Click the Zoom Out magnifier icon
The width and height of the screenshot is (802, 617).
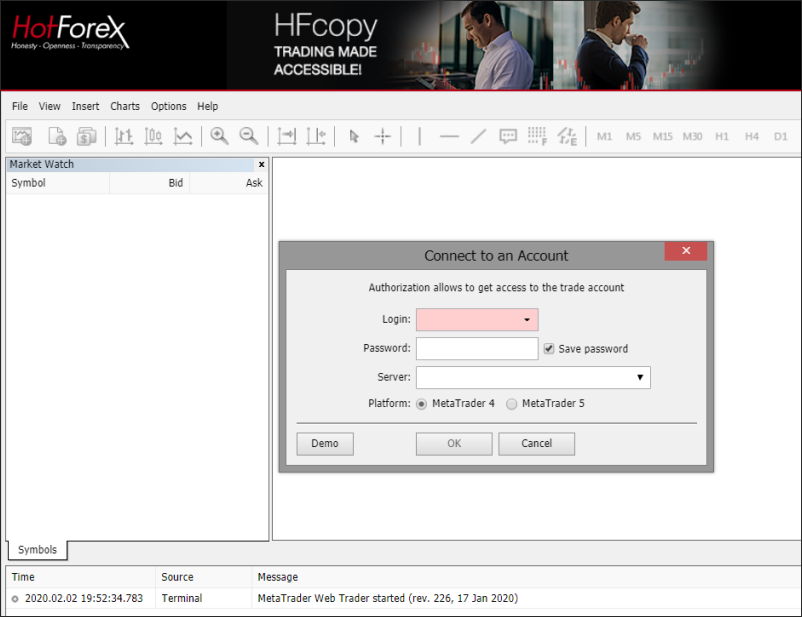(248, 136)
